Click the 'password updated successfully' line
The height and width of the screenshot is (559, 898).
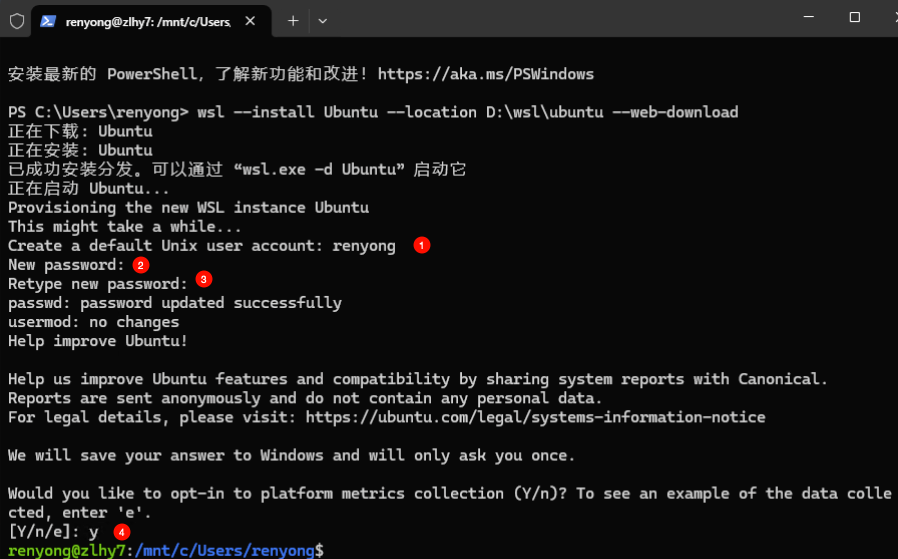(x=175, y=303)
